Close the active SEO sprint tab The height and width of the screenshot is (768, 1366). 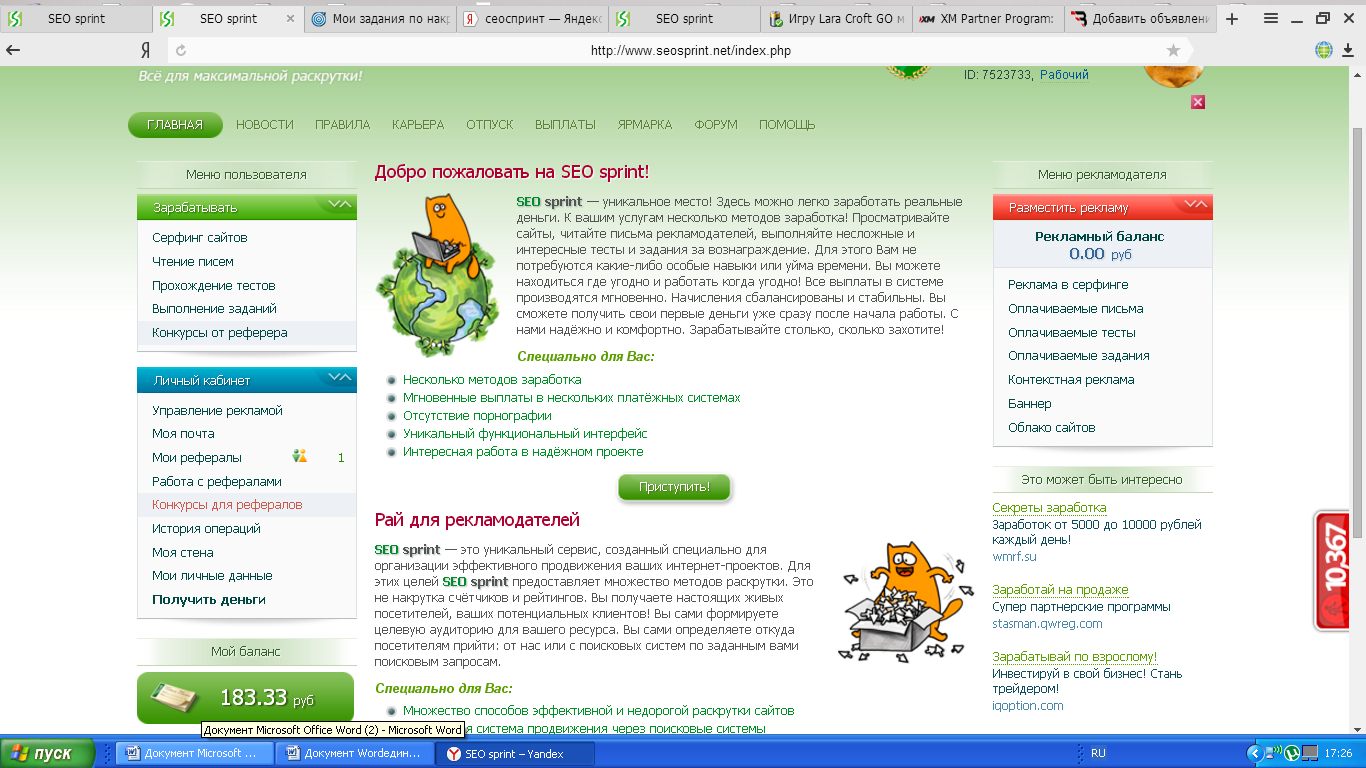(291, 18)
